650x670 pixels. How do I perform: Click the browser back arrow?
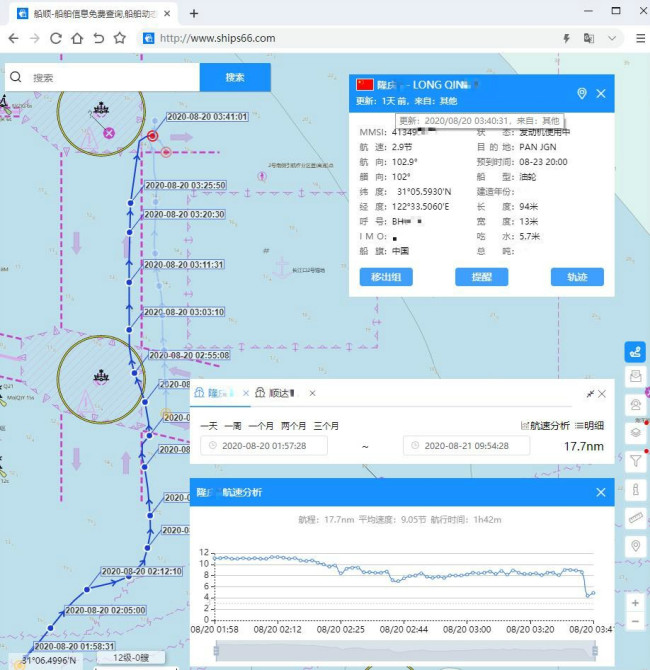(13, 38)
